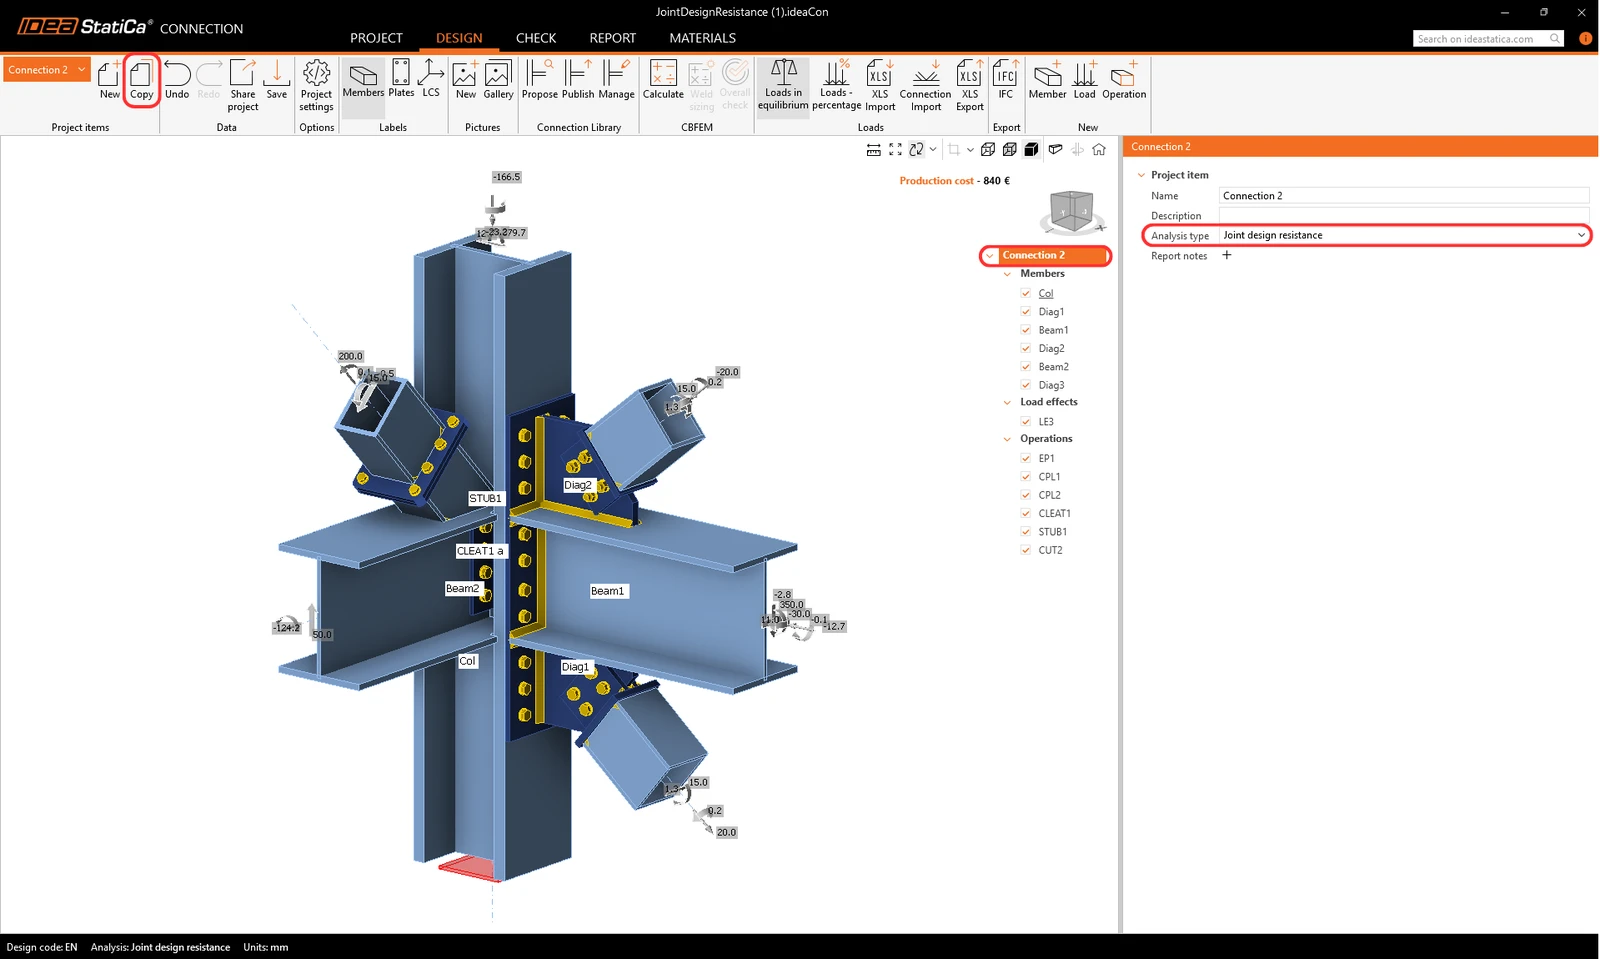
Task: Switch to Loads - percentage
Action: pyautogui.click(x=836, y=85)
